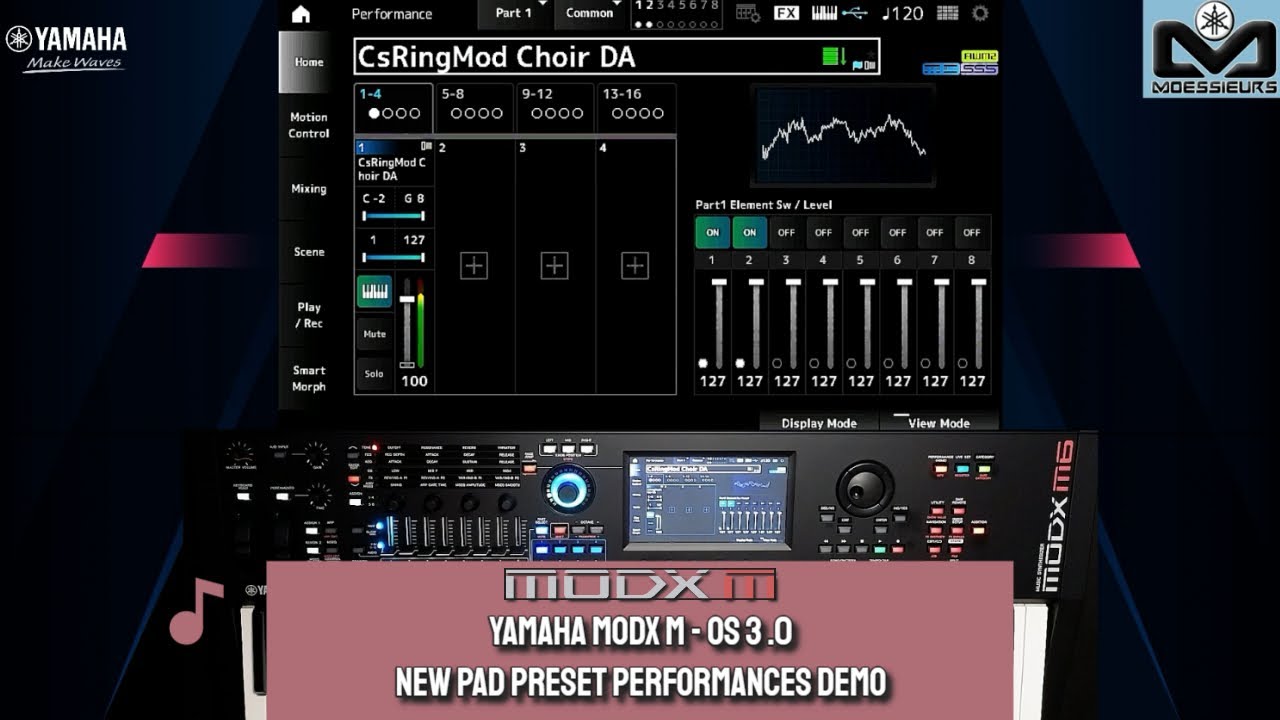This screenshot has width=1280, height=720.
Task: Click the Performance title label
Action: click(392, 14)
